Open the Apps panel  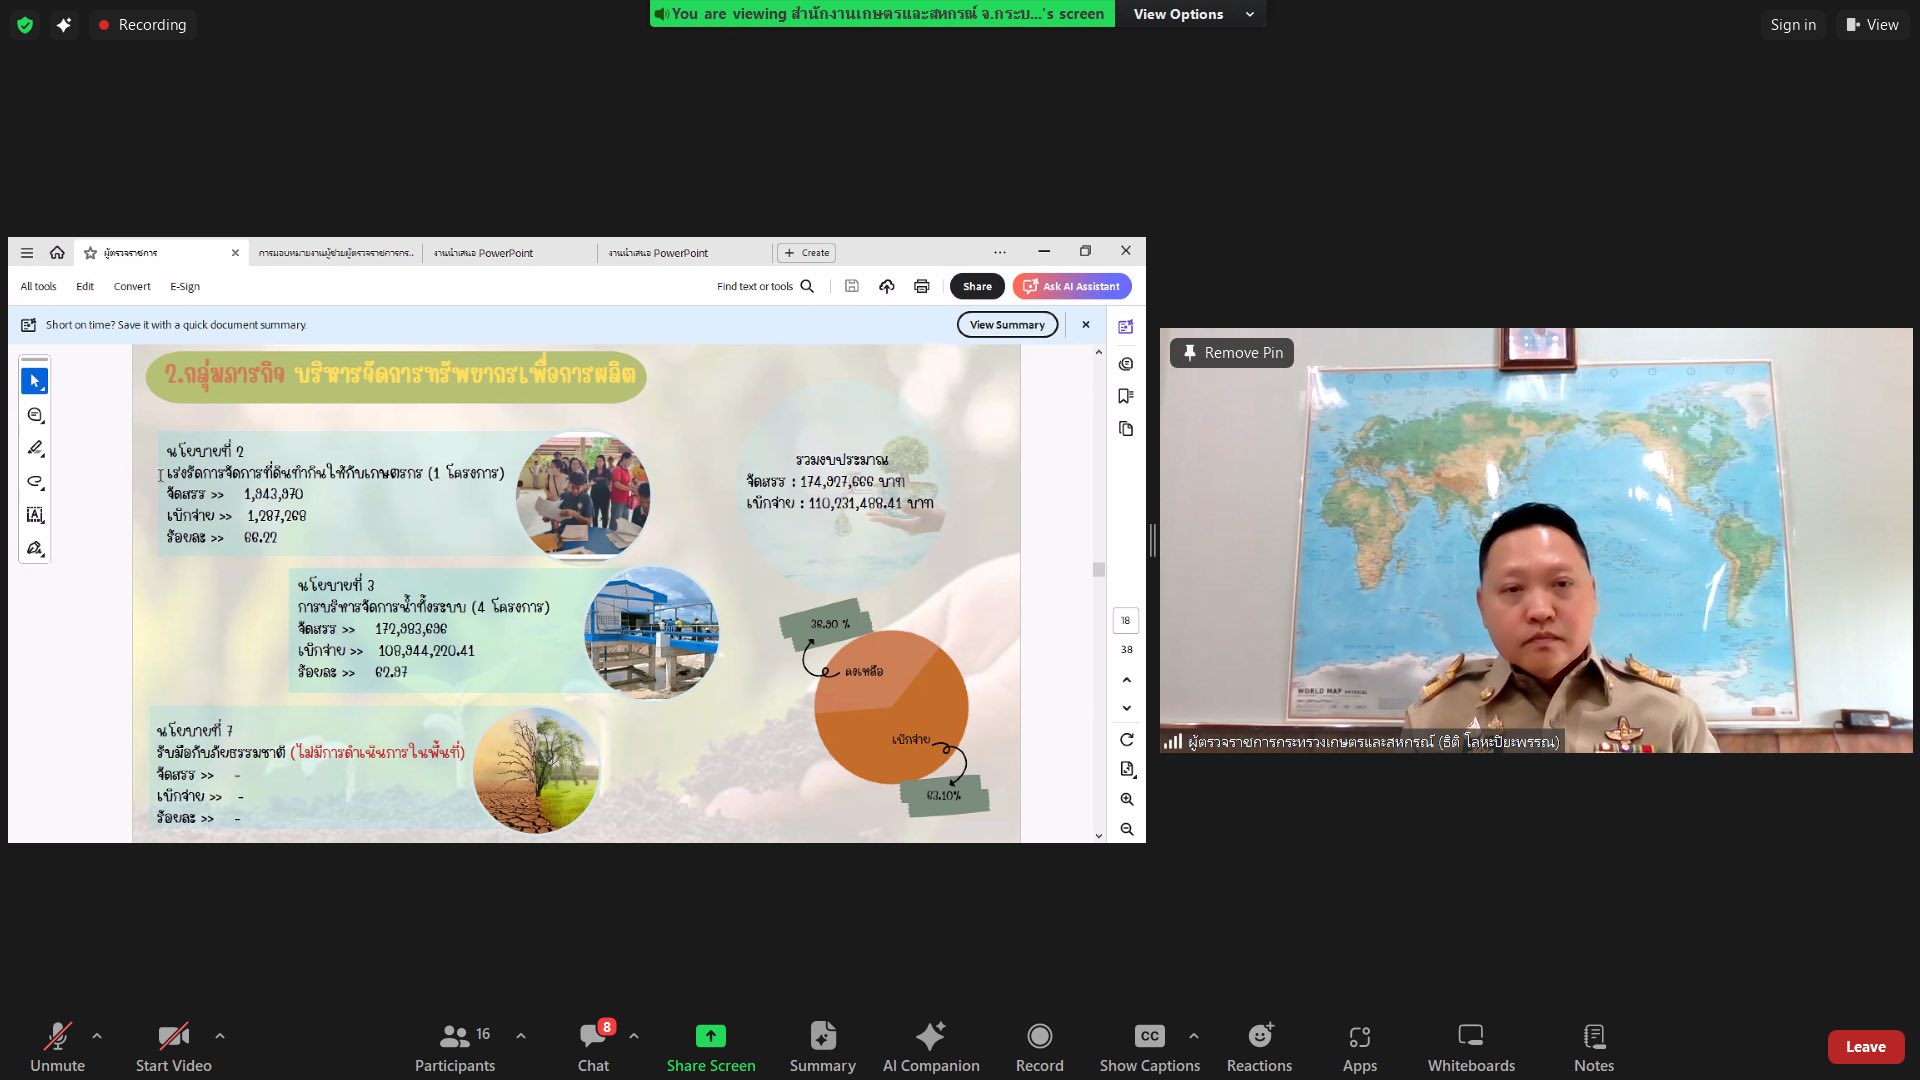pyautogui.click(x=1359, y=1045)
